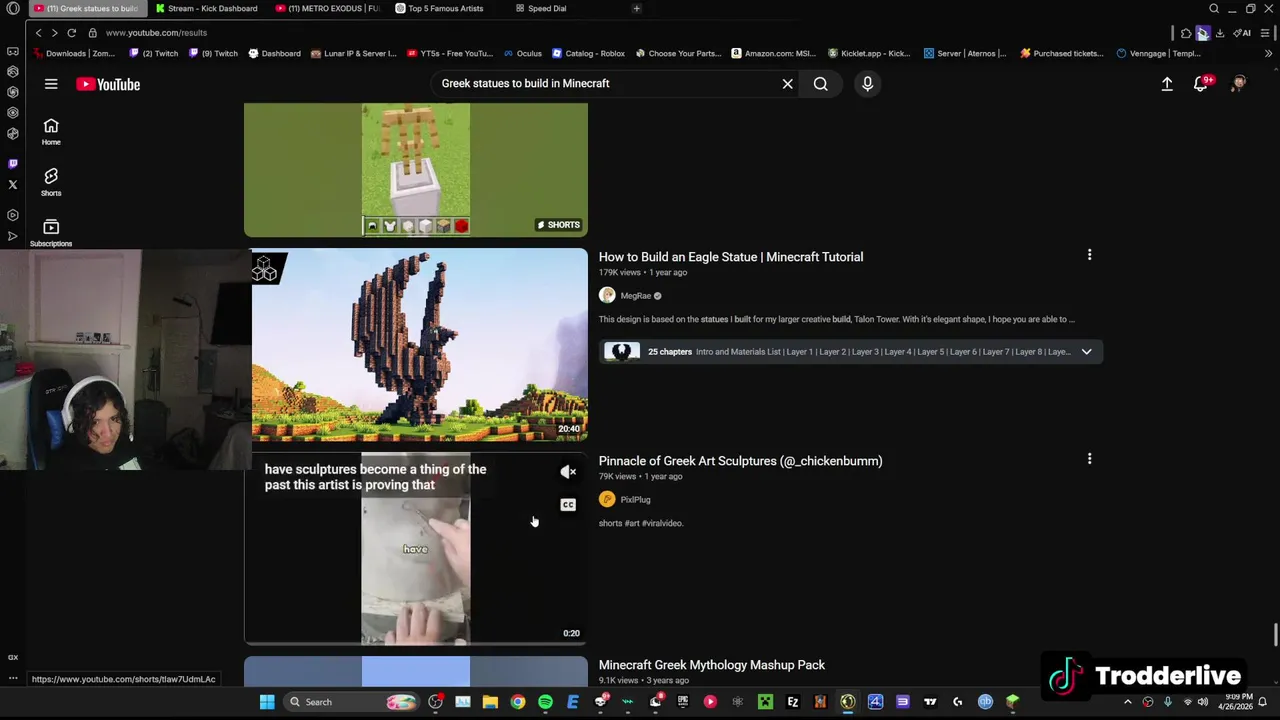The height and width of the screenshot is (720, 1280).
Task: Switch to the Top 5 Famous Artists tab
Action: 440,8
